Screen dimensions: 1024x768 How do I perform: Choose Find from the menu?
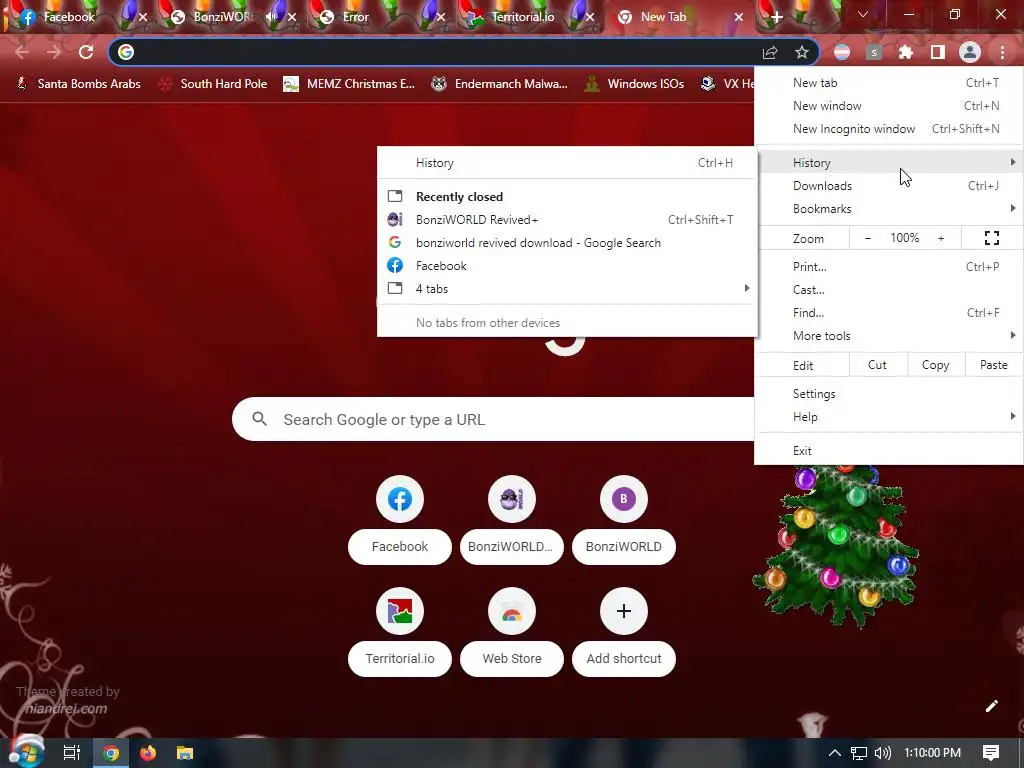pos(889,313)
